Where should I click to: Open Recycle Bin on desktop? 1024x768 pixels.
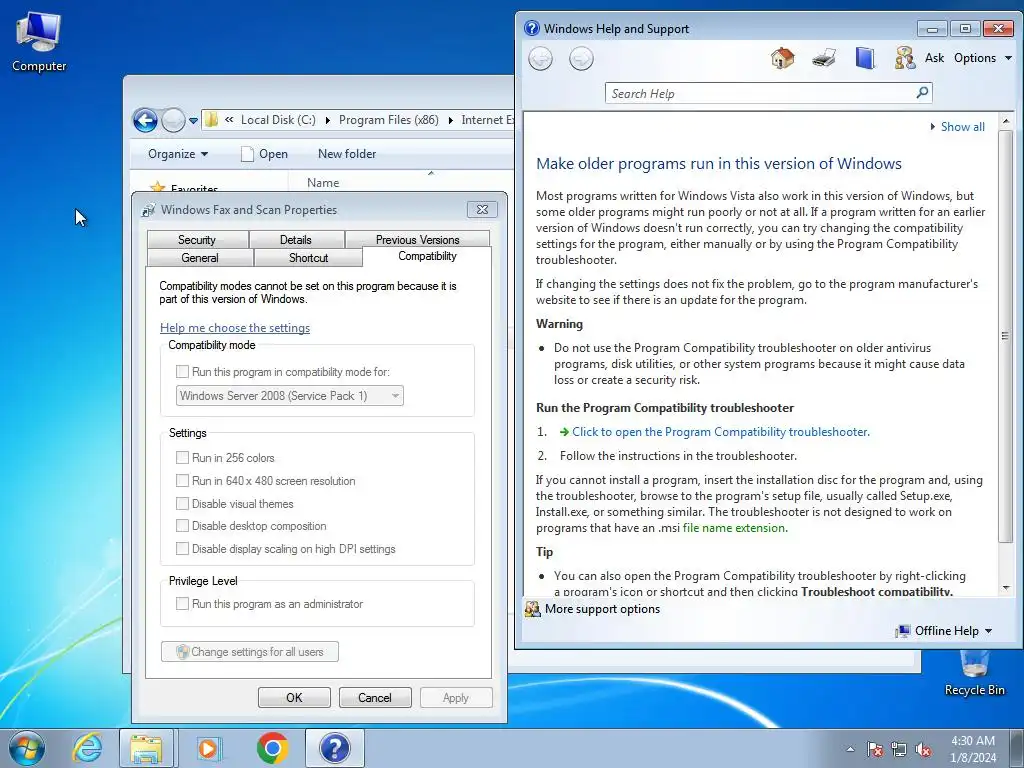[974, 673]
